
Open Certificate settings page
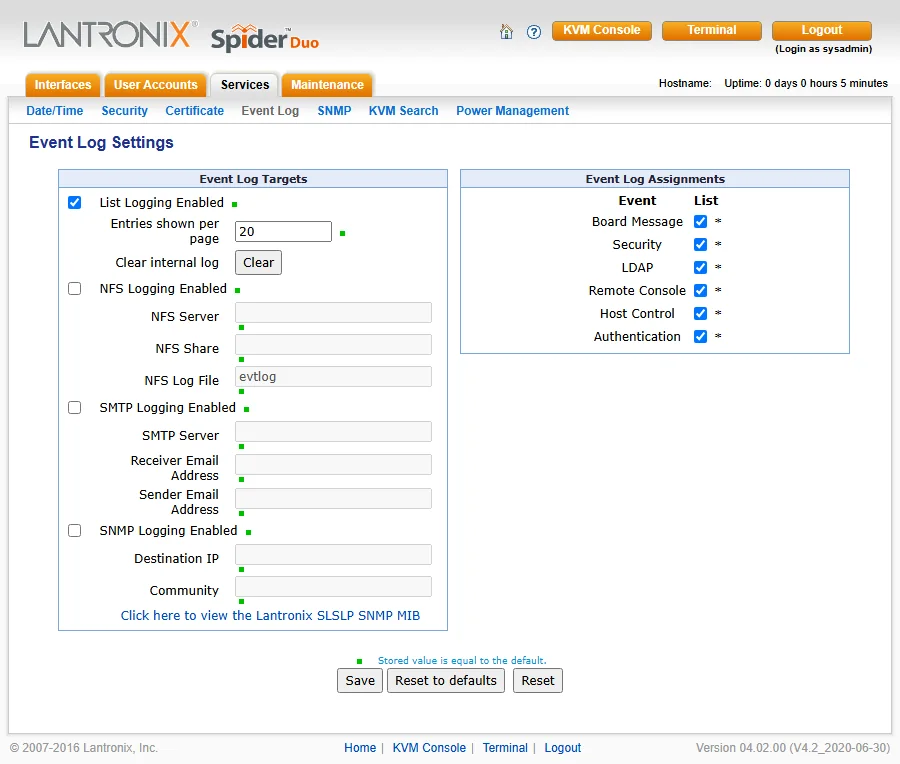(195, 111)
